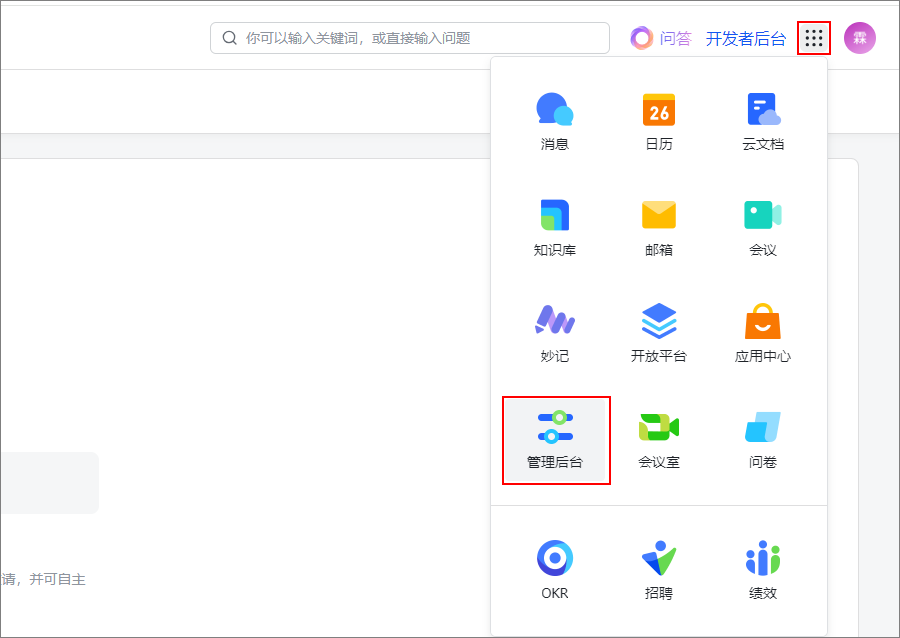Launch the 妙记 minutes app

click(x=554, y=334)
